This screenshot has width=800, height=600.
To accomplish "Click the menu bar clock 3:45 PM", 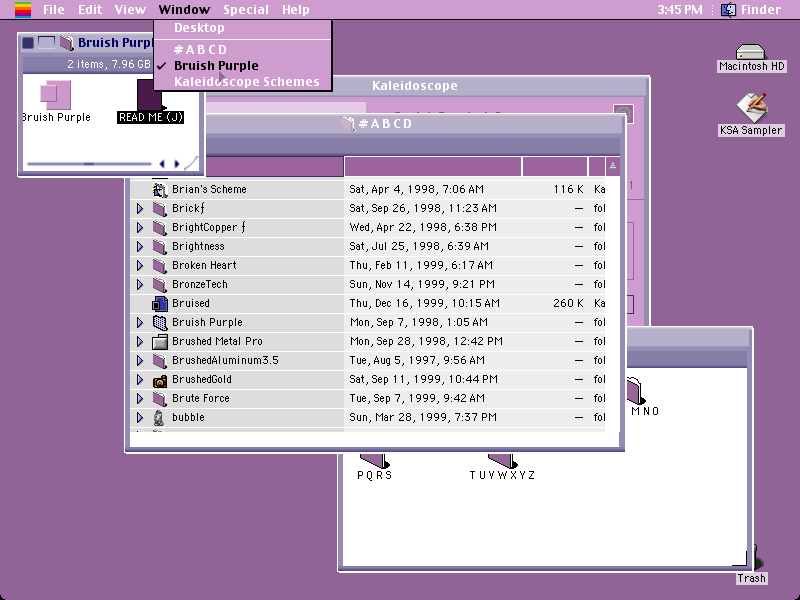I will (x=680, y=10).
